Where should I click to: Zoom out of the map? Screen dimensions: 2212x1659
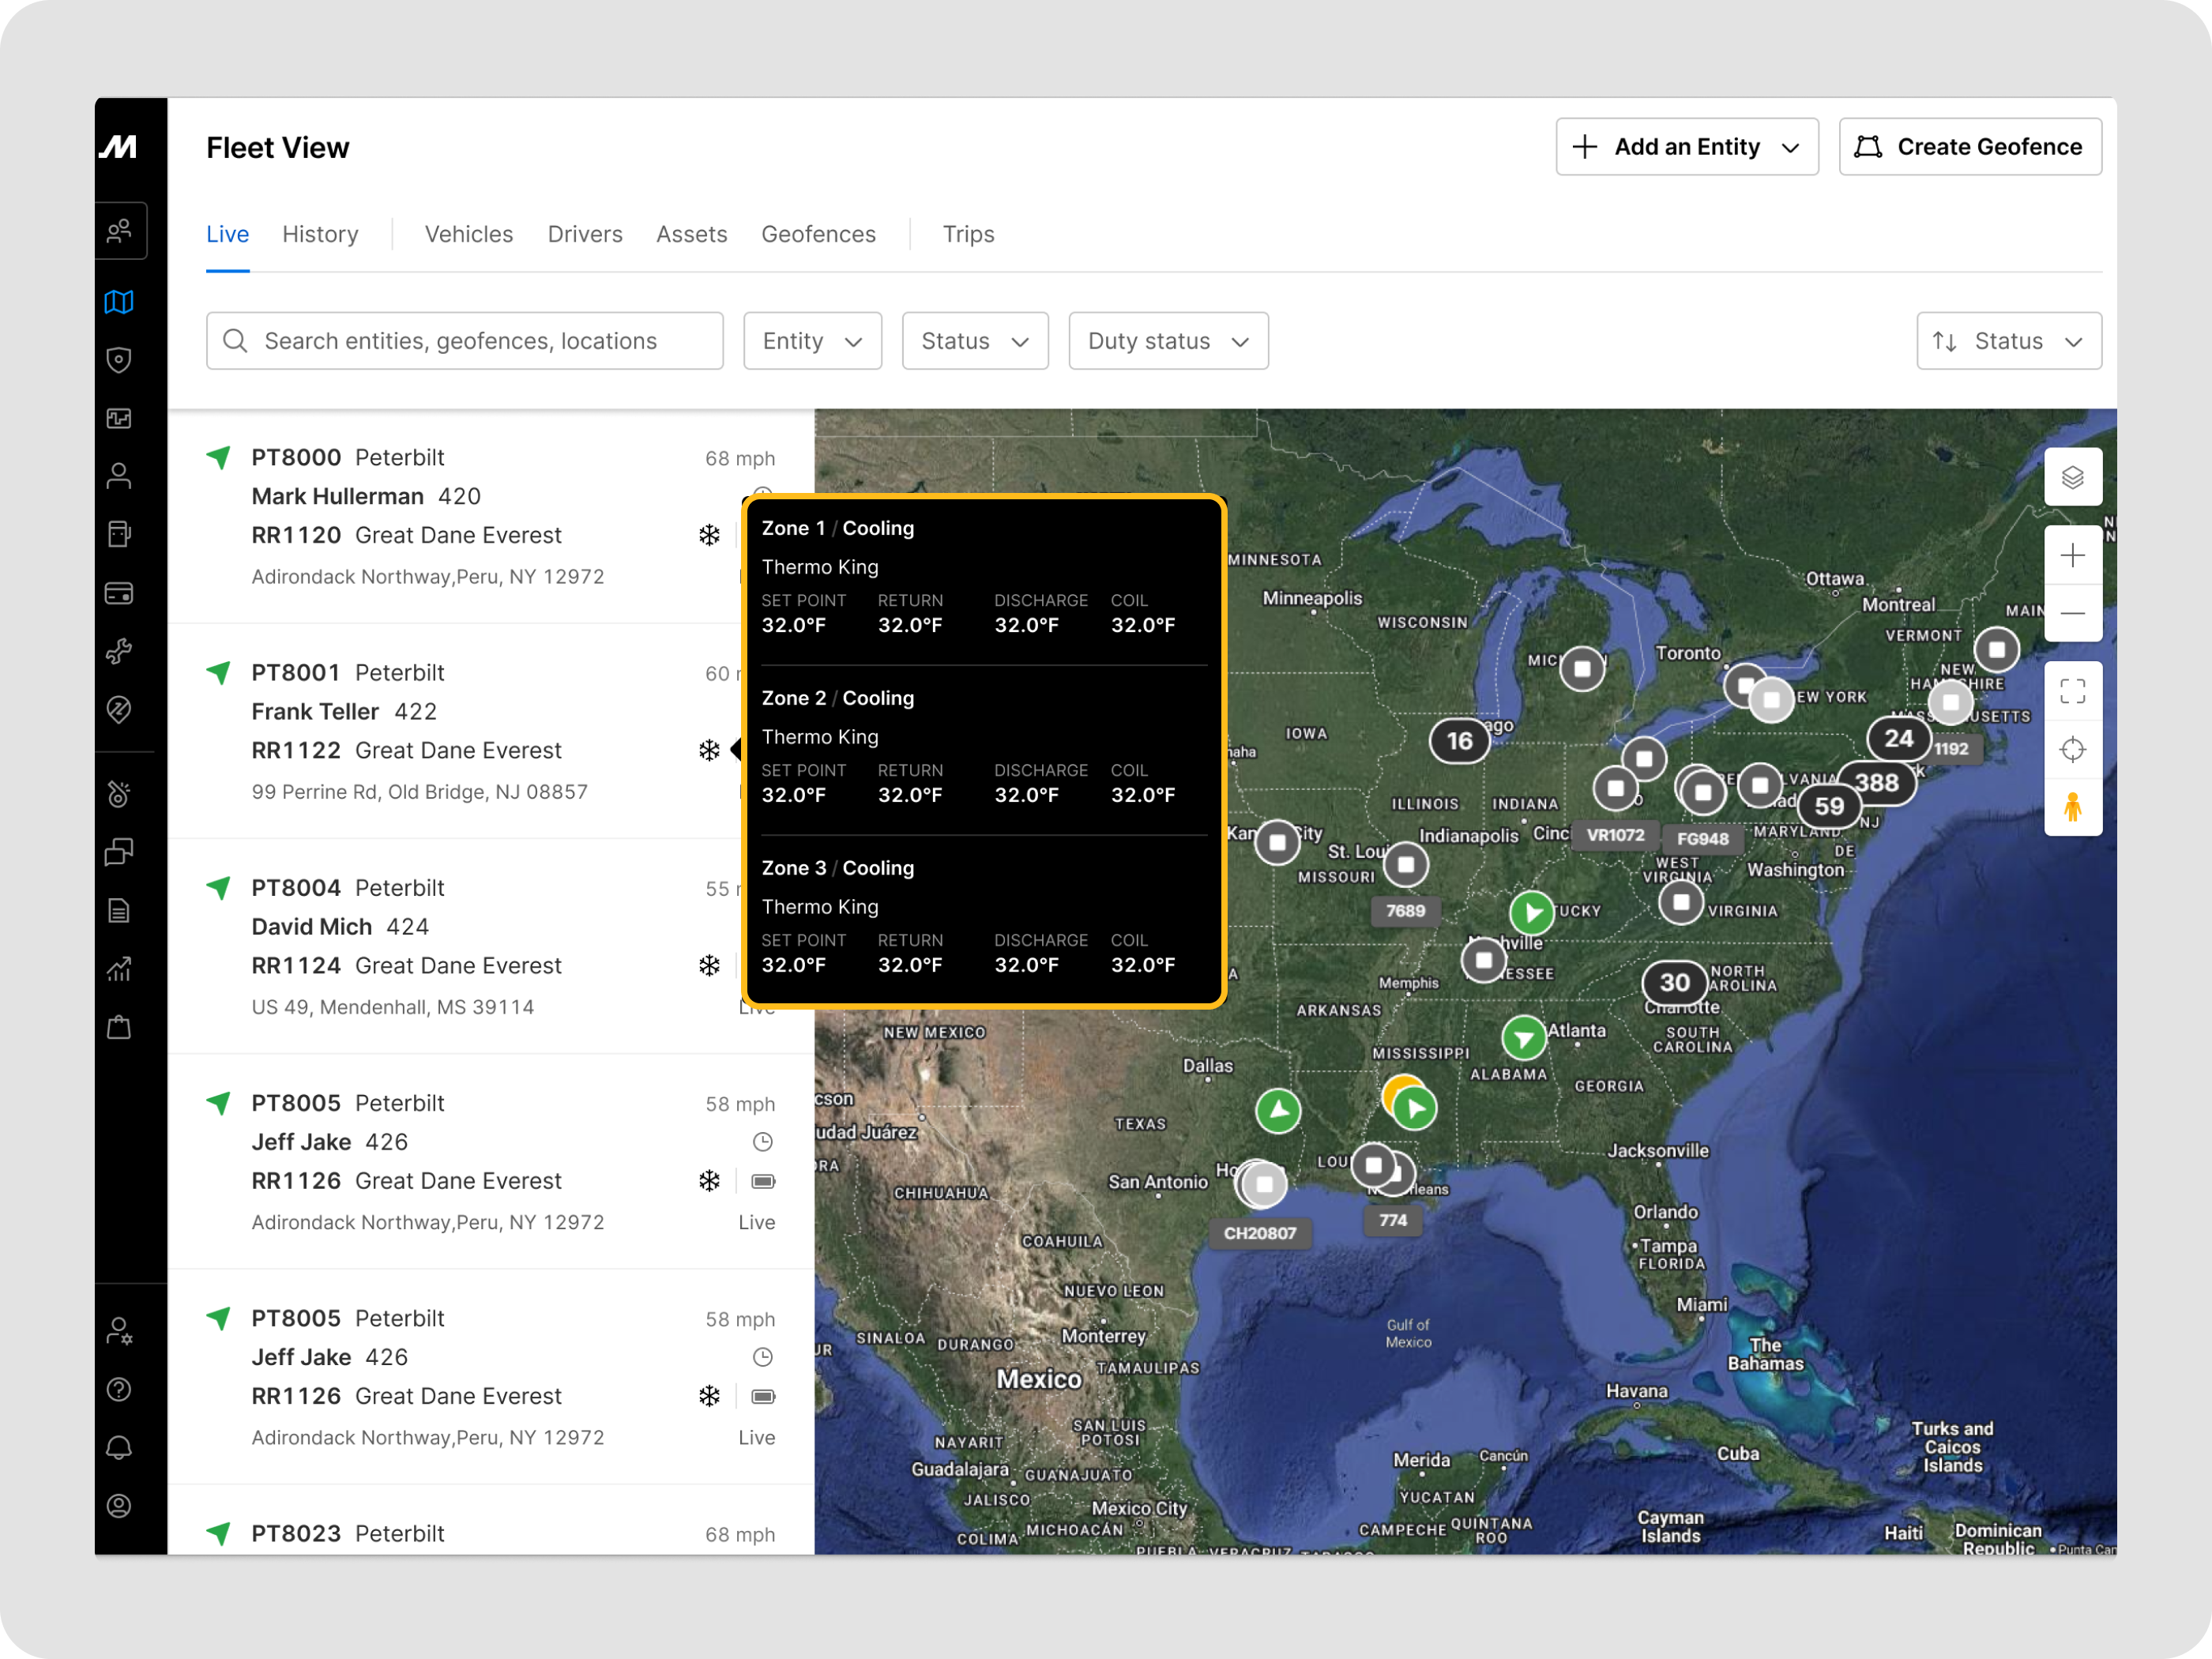tap(2072, 613)
